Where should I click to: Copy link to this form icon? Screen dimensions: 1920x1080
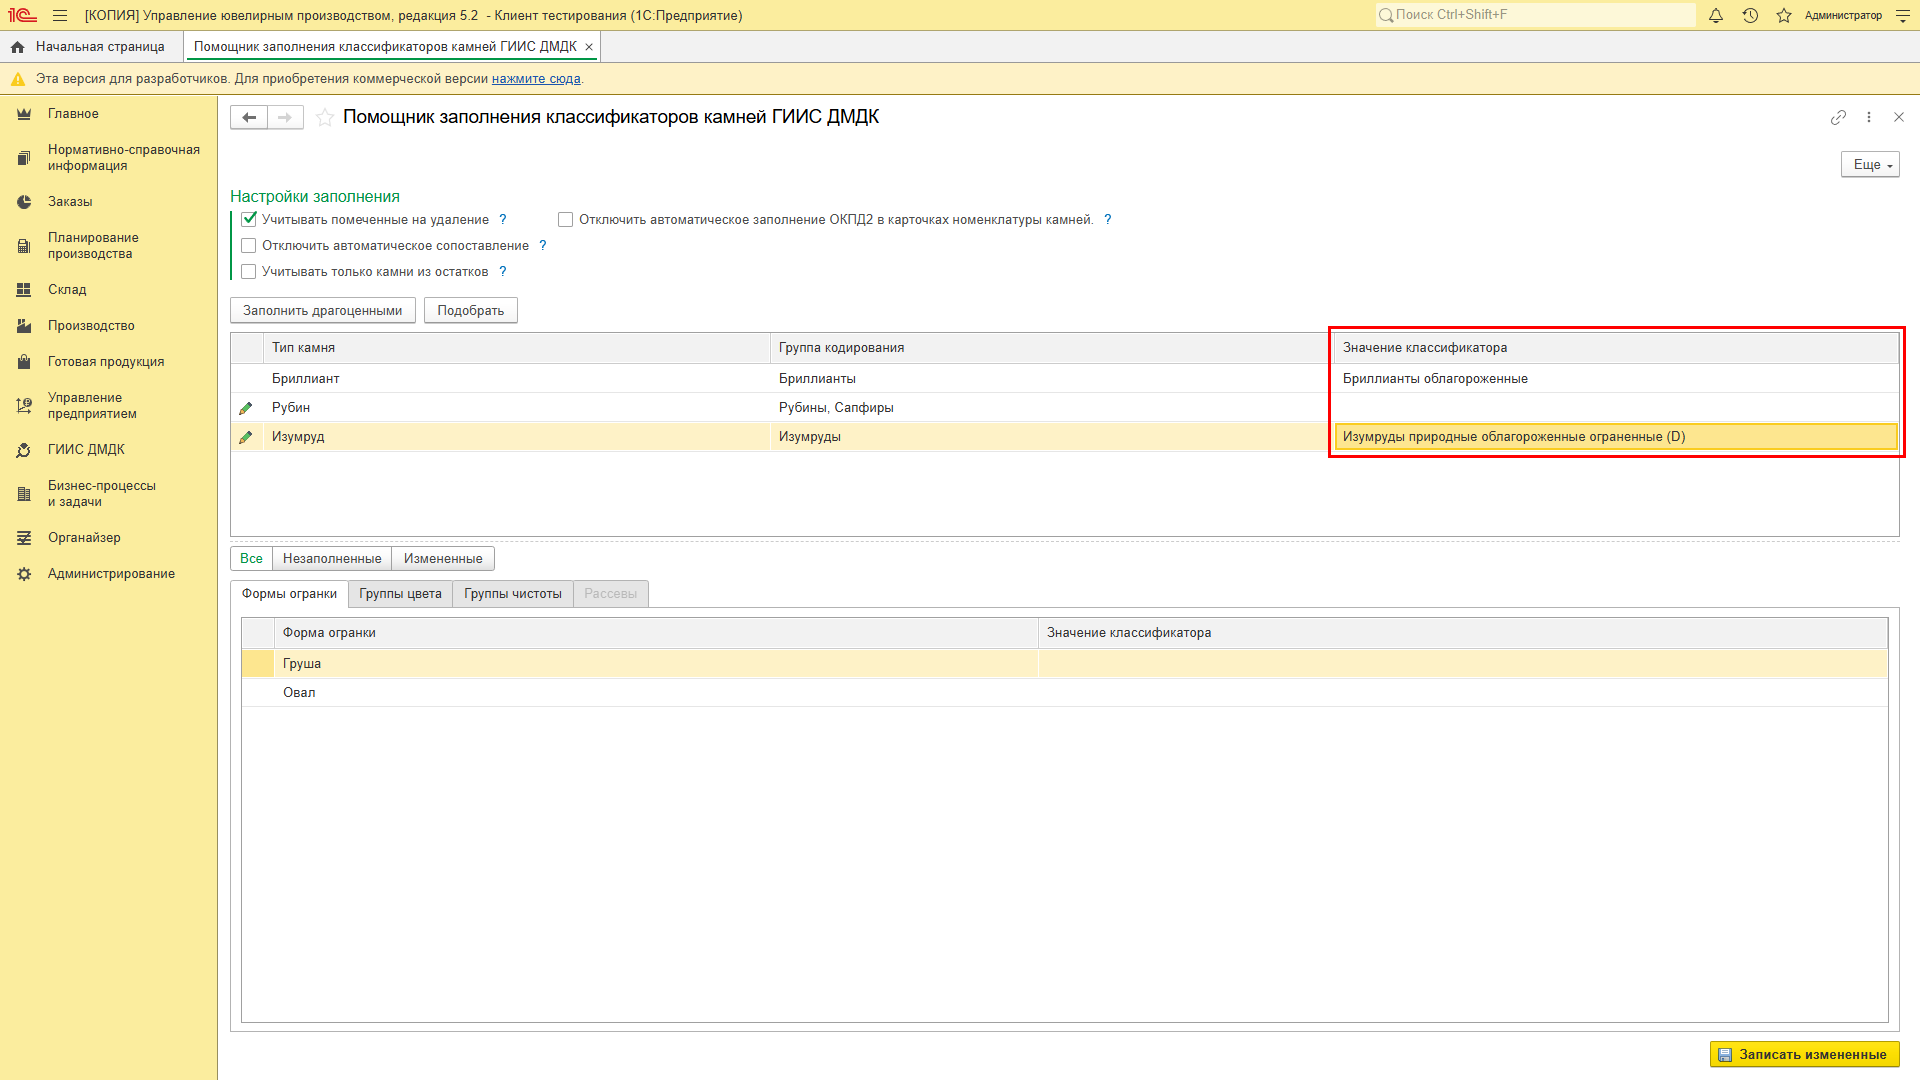coord(1838,117)
